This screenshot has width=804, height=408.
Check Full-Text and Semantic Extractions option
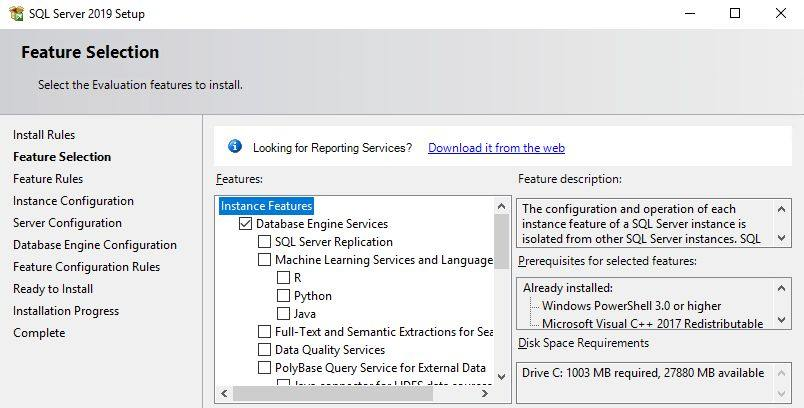(x=264, y=332)
